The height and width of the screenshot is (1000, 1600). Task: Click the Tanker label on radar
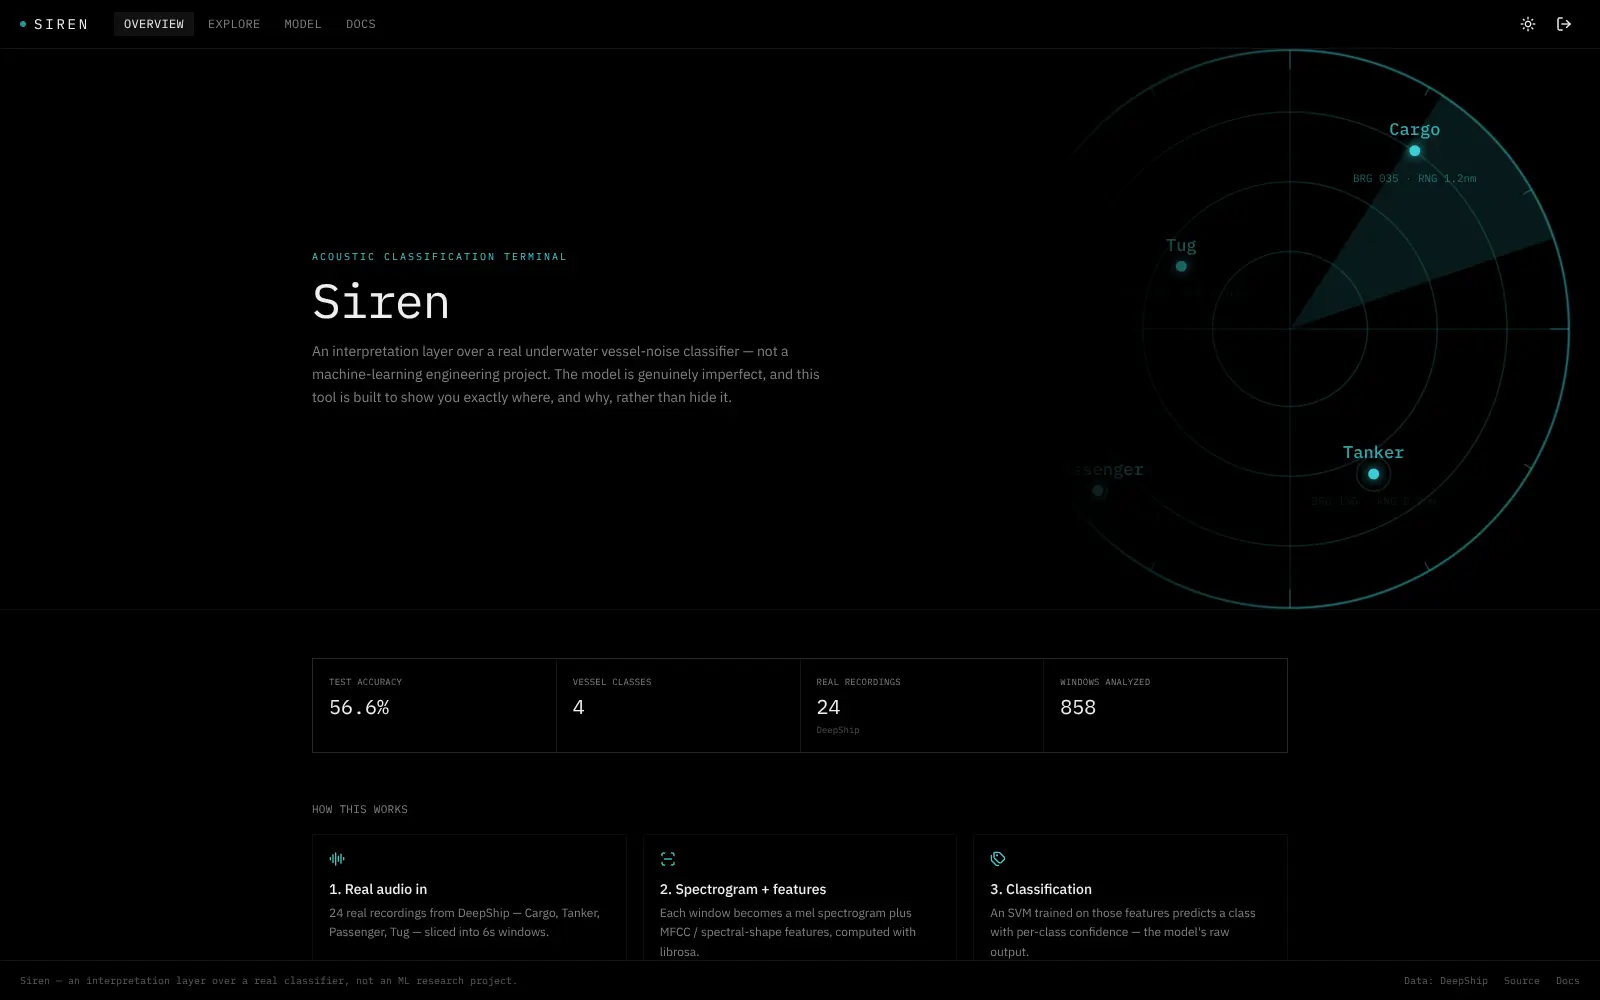click(1373, 452)
